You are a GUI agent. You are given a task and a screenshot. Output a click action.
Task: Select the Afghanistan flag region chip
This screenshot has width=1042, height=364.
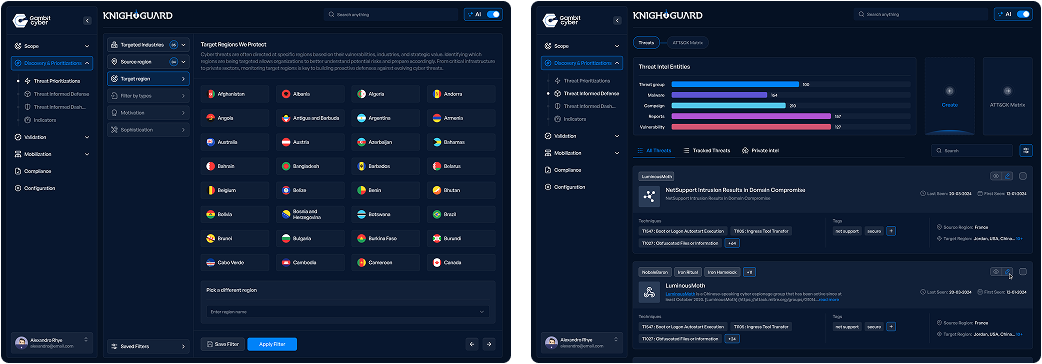click(x=235, y=94)
